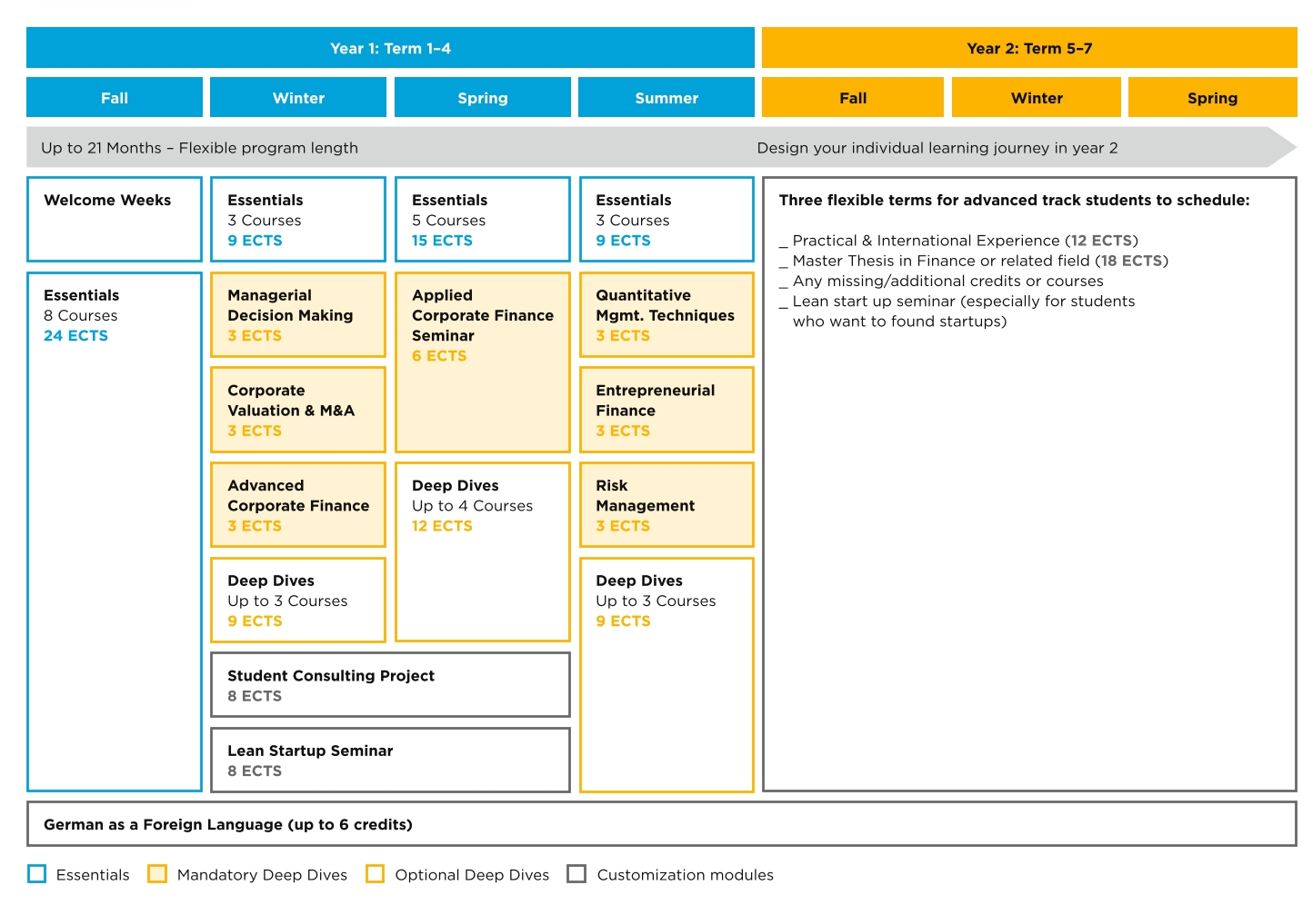The image size is (1314, 912).
Task: Open Quantitative Mgmt. Techniques module
Action: click(666, 315)
